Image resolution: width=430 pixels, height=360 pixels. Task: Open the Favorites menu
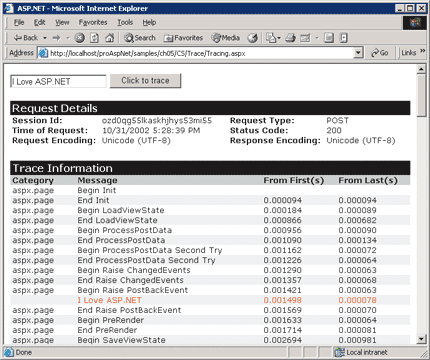(93, 22)
